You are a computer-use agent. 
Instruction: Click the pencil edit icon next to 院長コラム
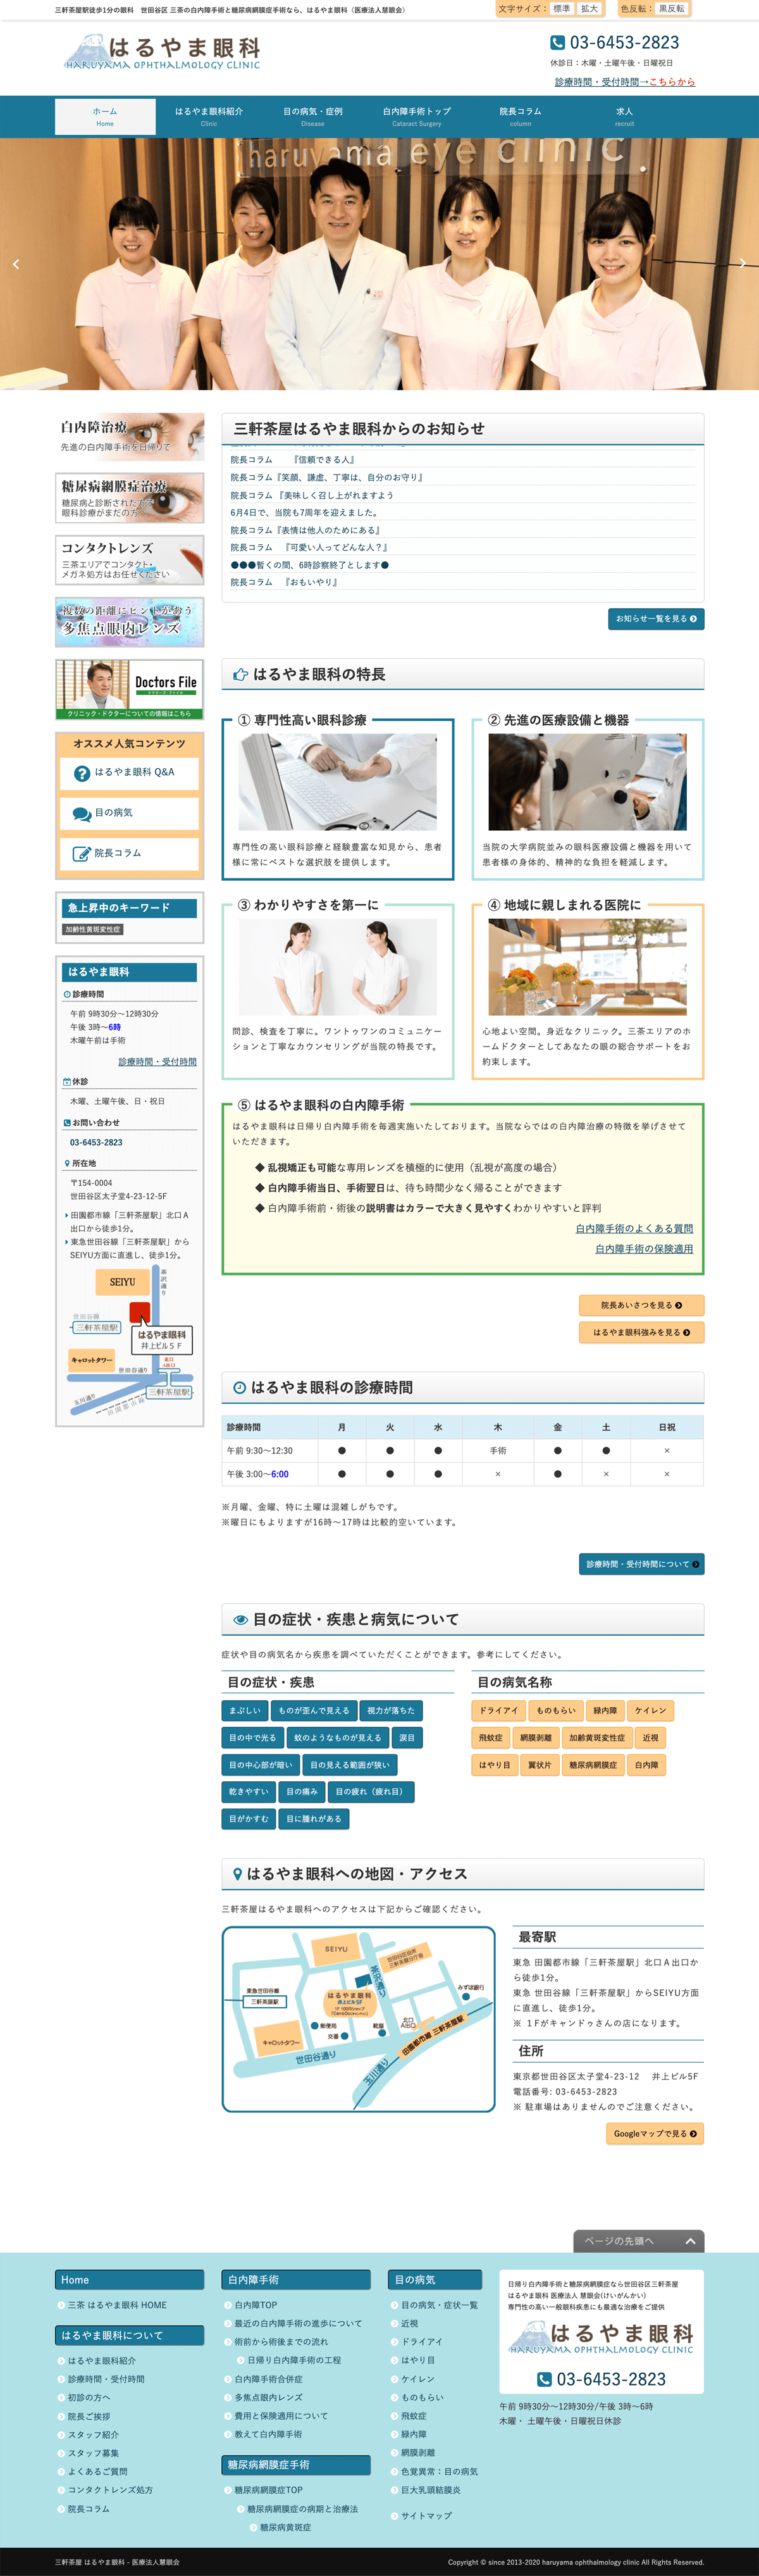[x=82, y=854]
